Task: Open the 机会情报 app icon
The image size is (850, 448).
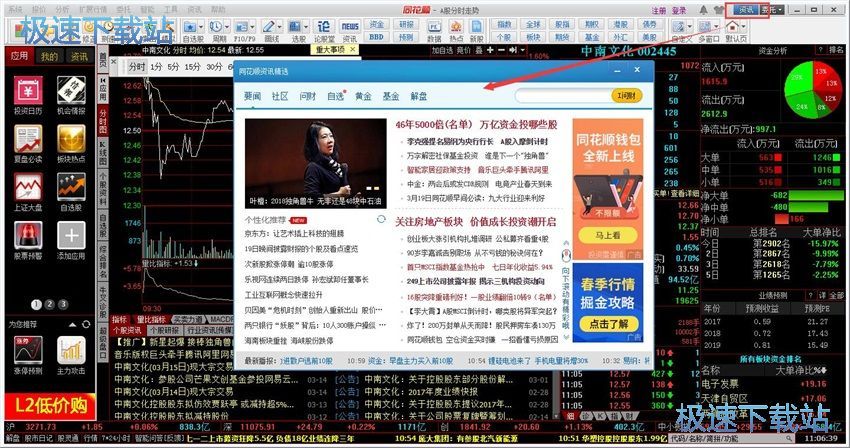Action: point(71,91)
